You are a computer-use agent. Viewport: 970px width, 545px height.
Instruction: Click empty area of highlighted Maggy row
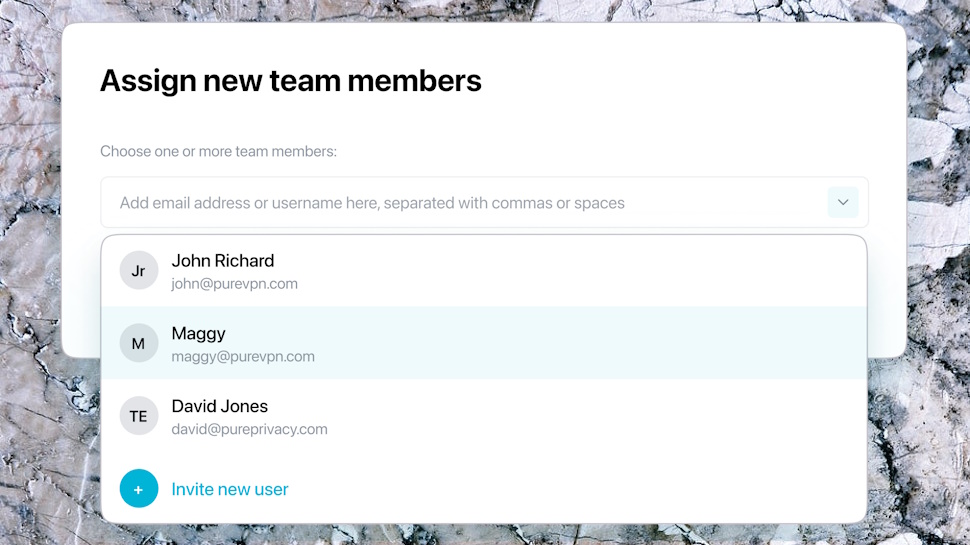tap(588, 343)
